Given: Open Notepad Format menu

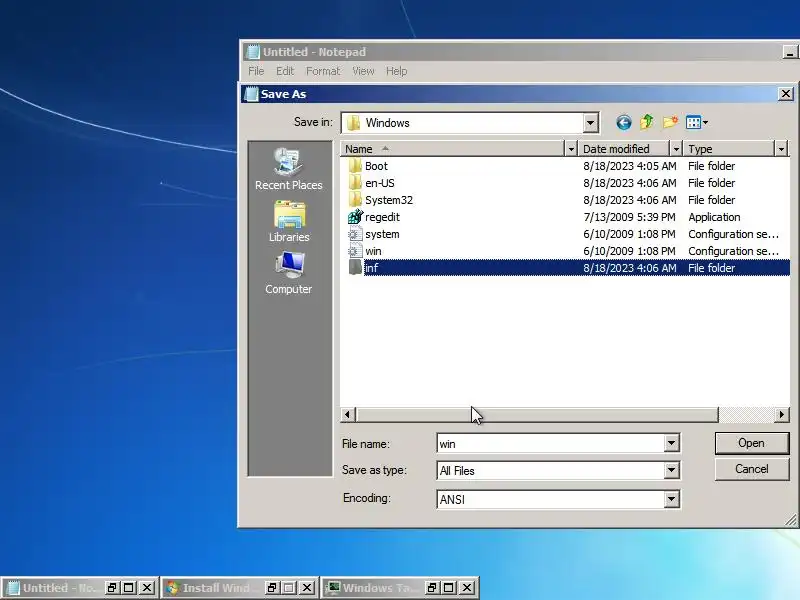Looking at the screenshot, I should coord(323,71).
